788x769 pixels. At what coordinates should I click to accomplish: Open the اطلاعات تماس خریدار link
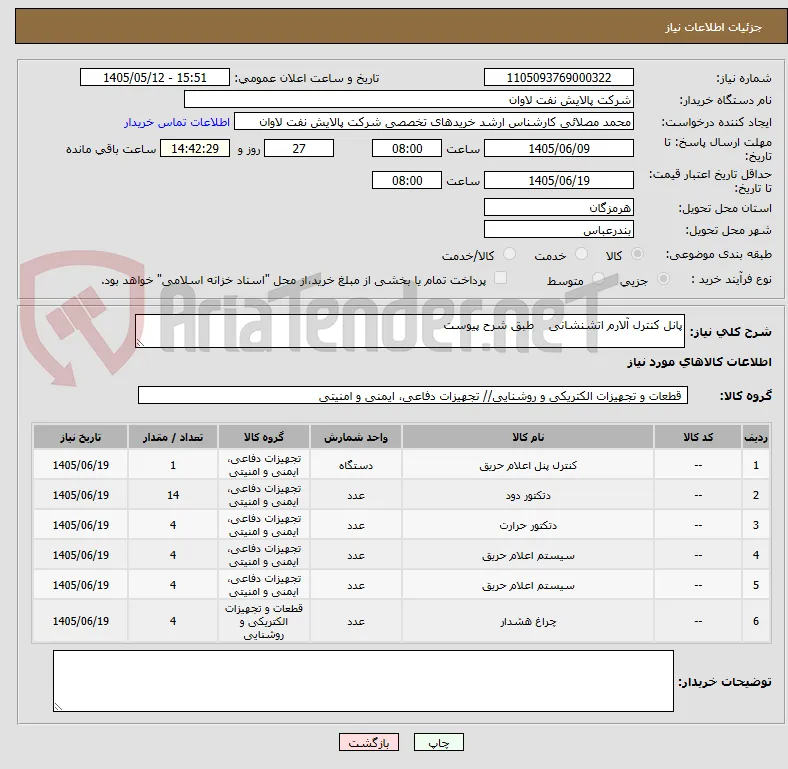pos(177,122)
